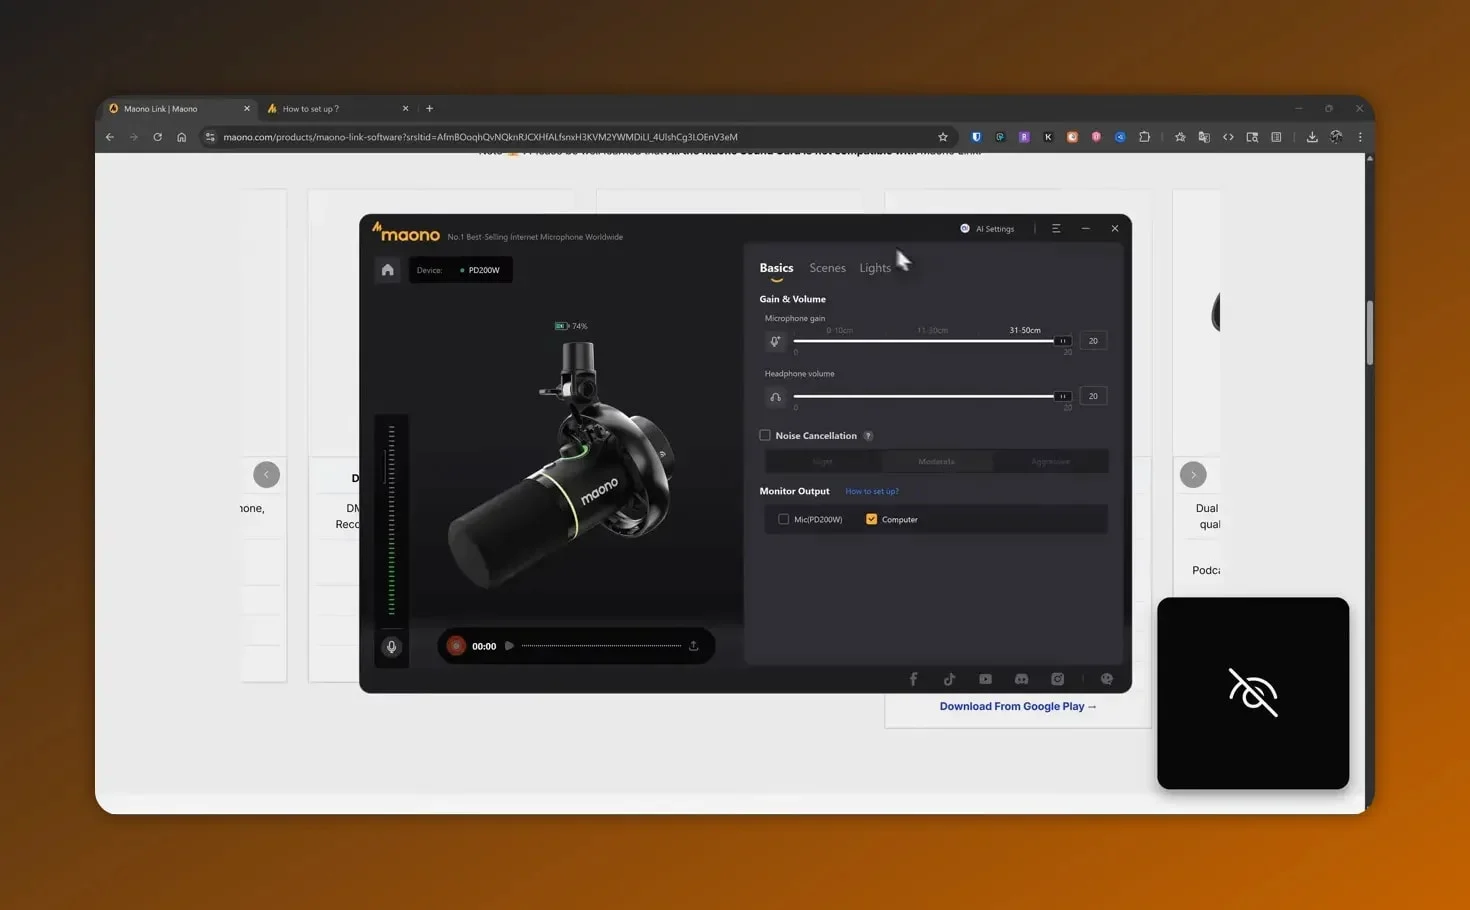Click the headphone volume icon button
Screen dimensions: 1470x910
pyautogui.click(x=775, y=397)
